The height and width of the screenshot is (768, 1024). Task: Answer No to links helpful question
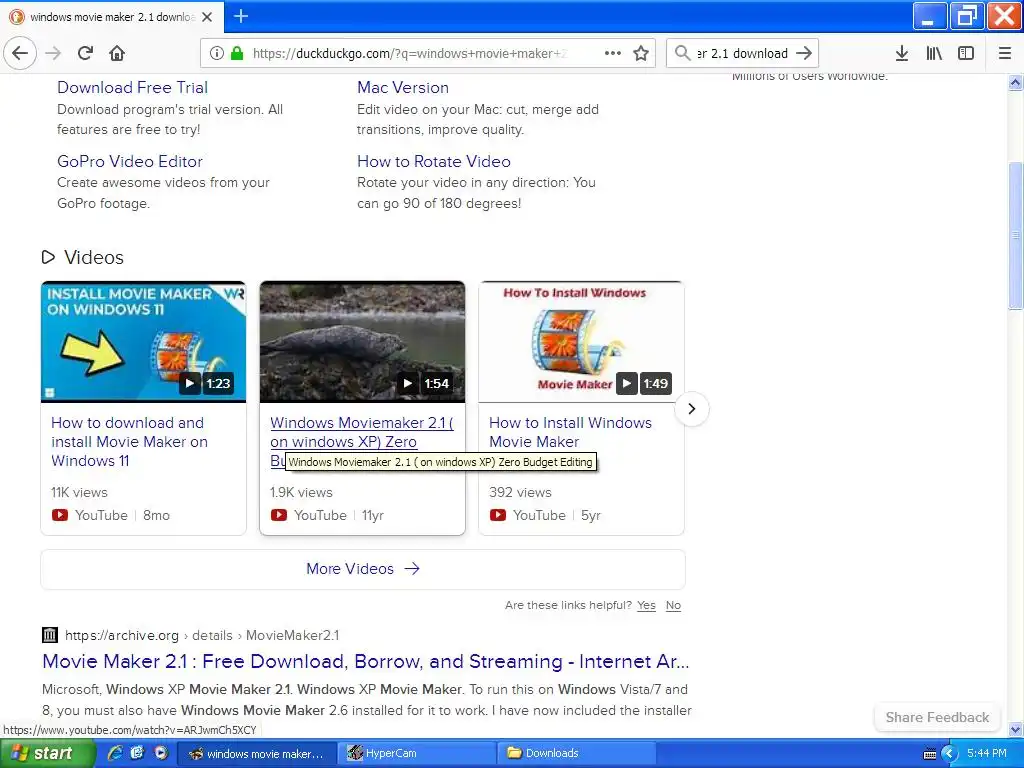tap(673, 605)
